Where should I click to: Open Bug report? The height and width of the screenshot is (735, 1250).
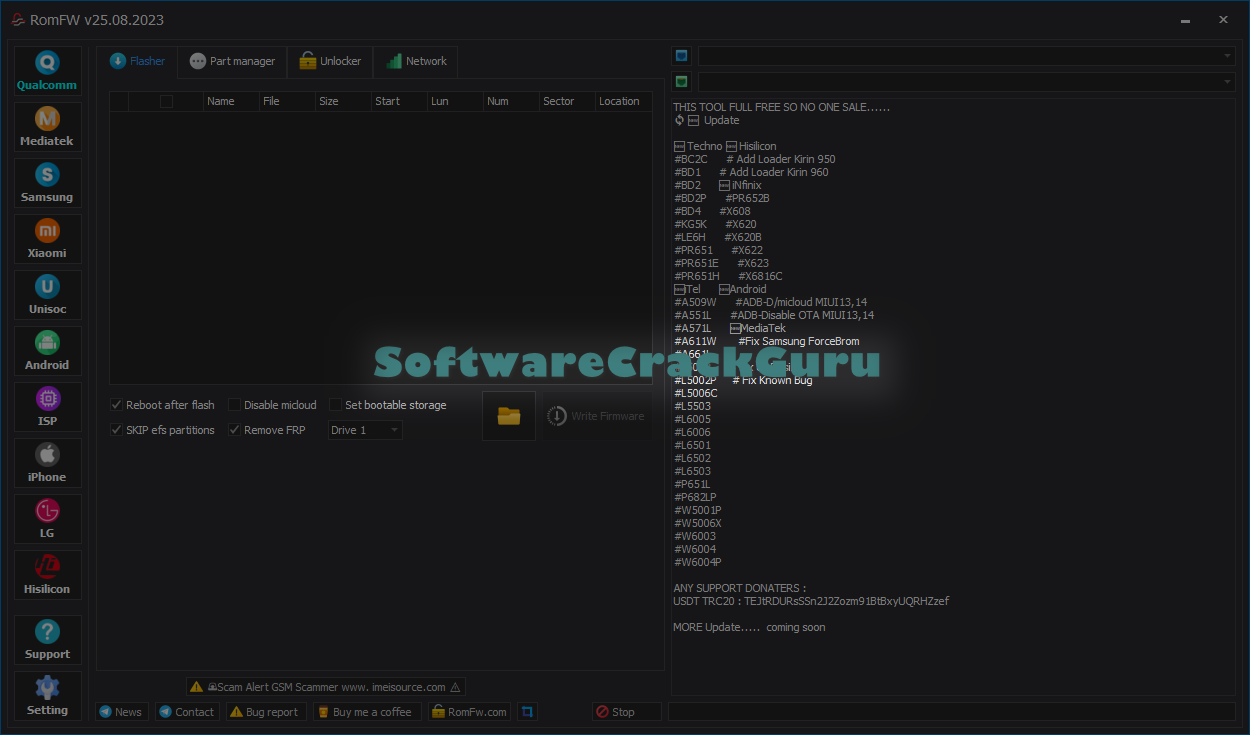point(264,712)
